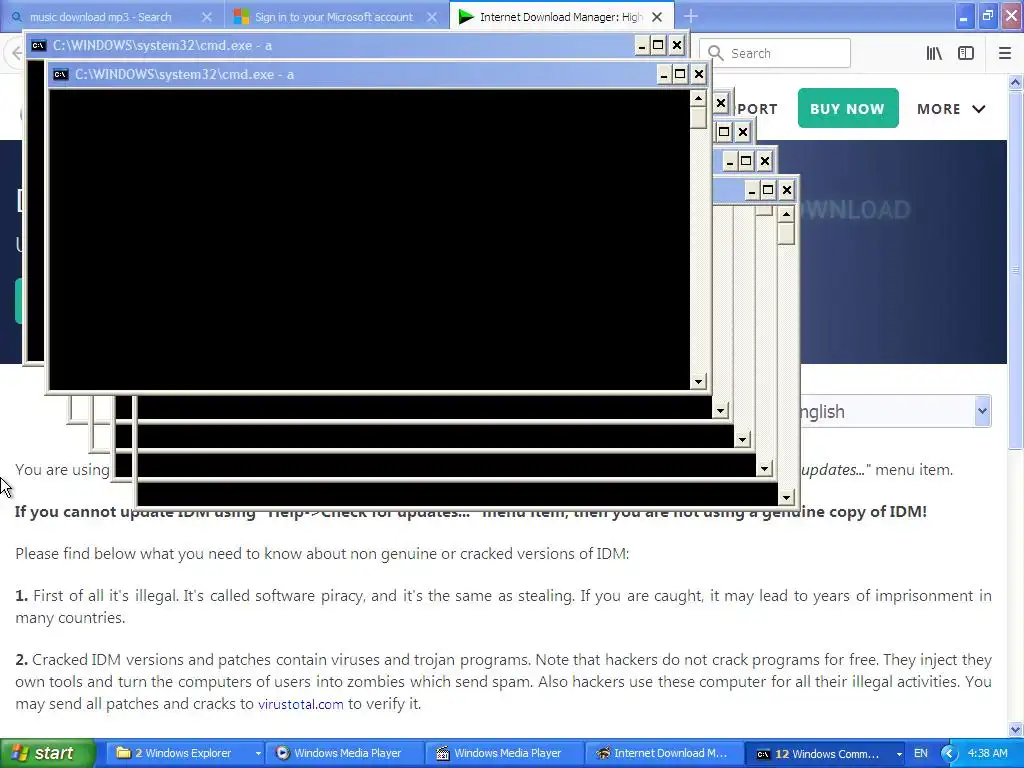Click browser page scrollbar up arrow

click(1016, 82)
